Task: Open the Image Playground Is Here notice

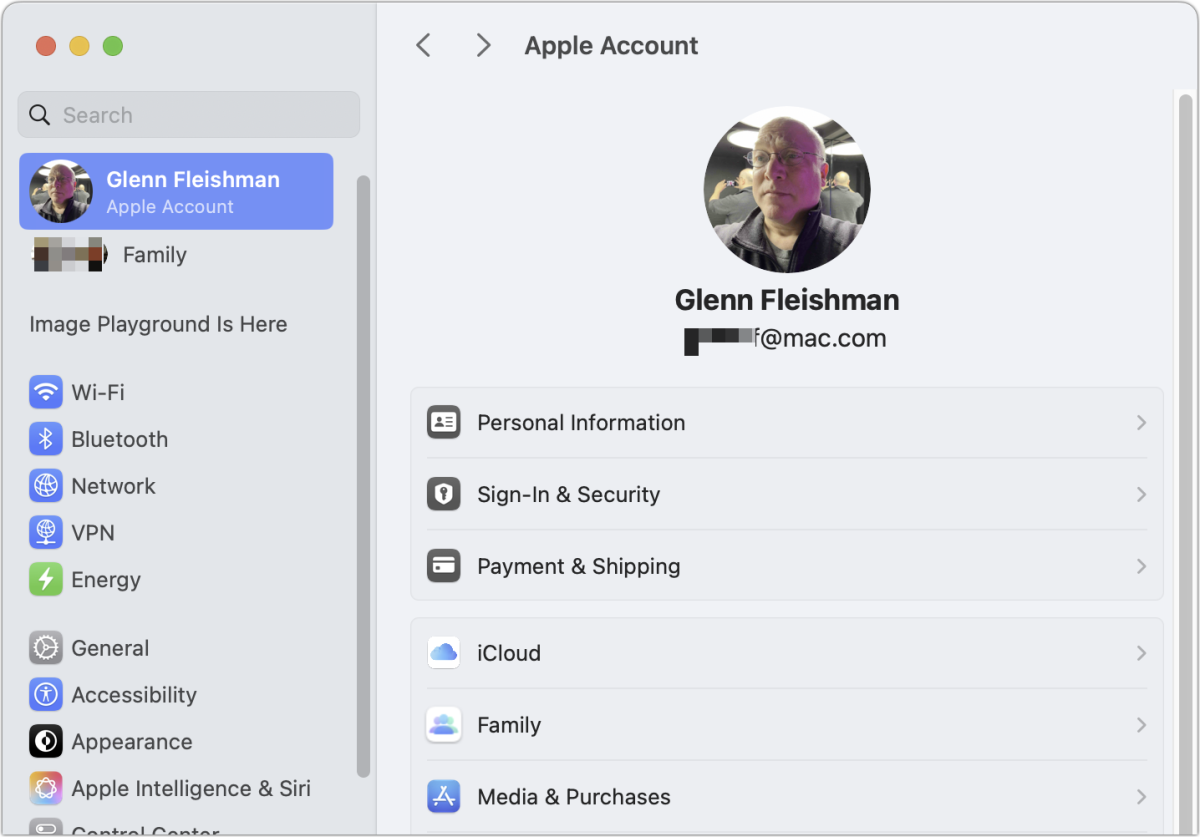Action: [158, 324]
